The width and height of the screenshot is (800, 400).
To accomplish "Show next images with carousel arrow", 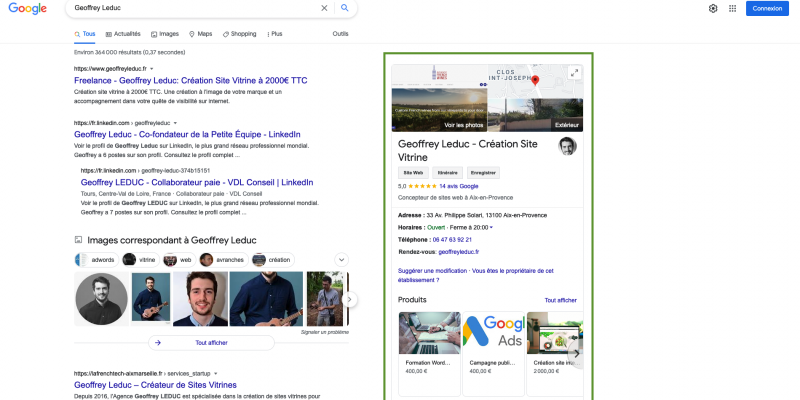I will coord(349,299).
